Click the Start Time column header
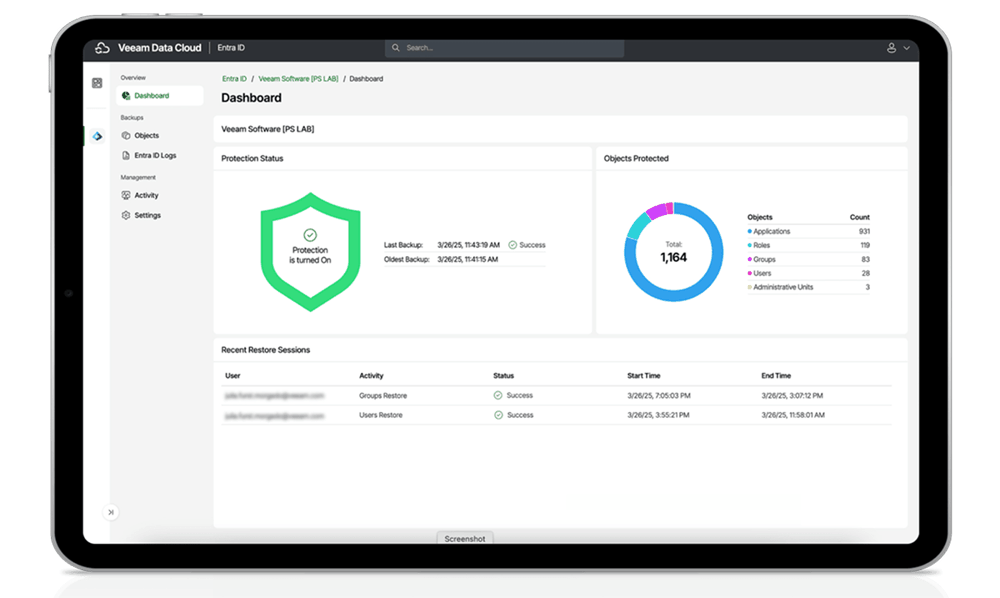 tap(643, 376)
